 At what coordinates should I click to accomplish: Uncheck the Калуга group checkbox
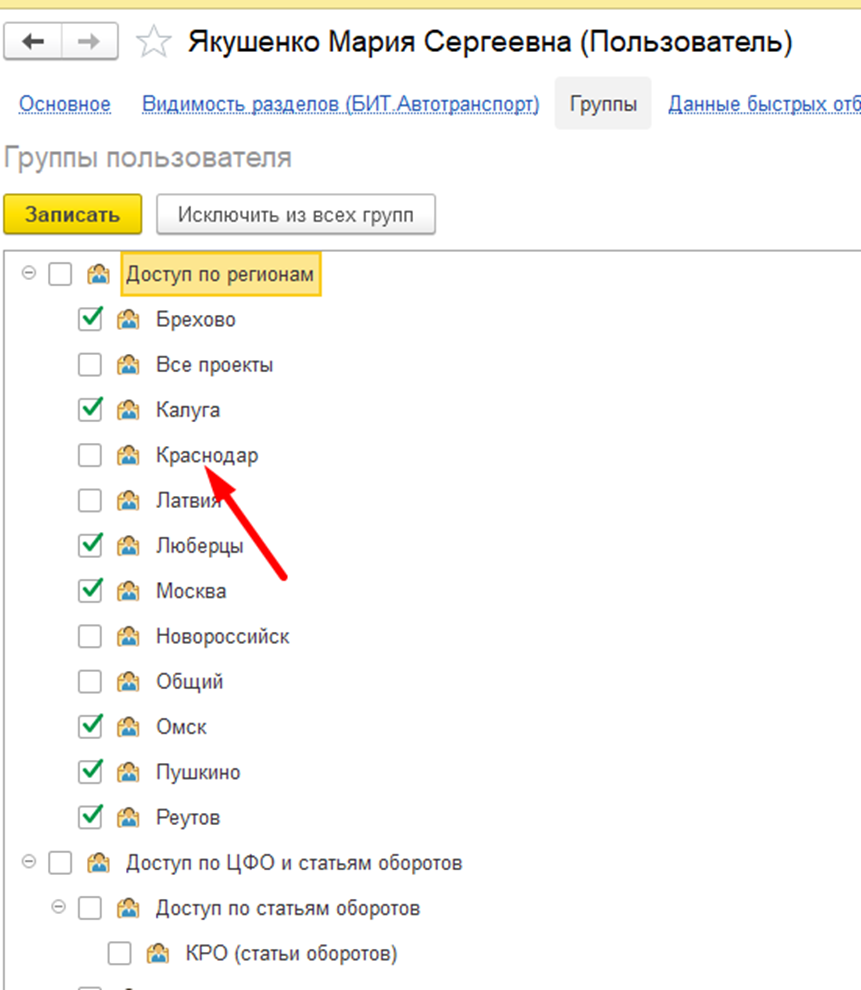coord(90,410)
